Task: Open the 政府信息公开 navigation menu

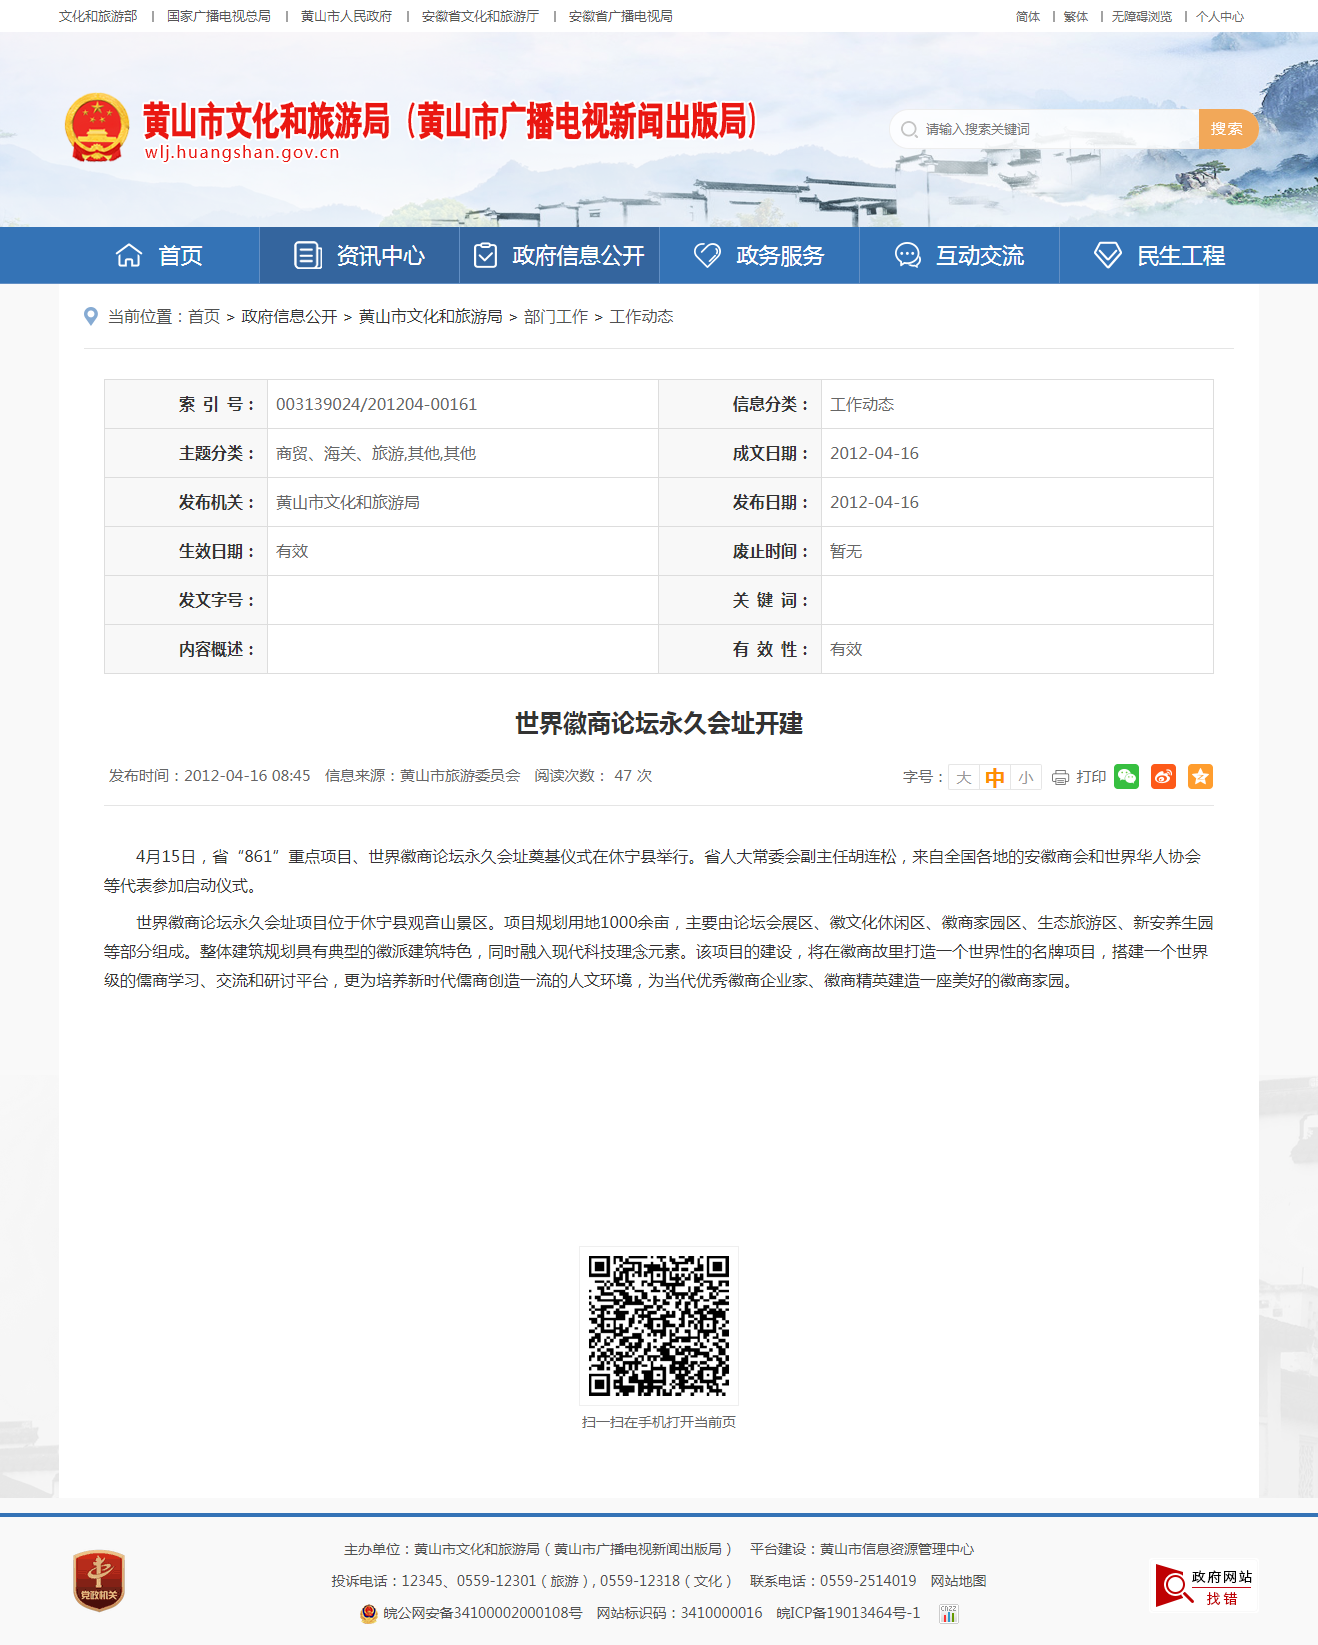Action: [560, 256]
